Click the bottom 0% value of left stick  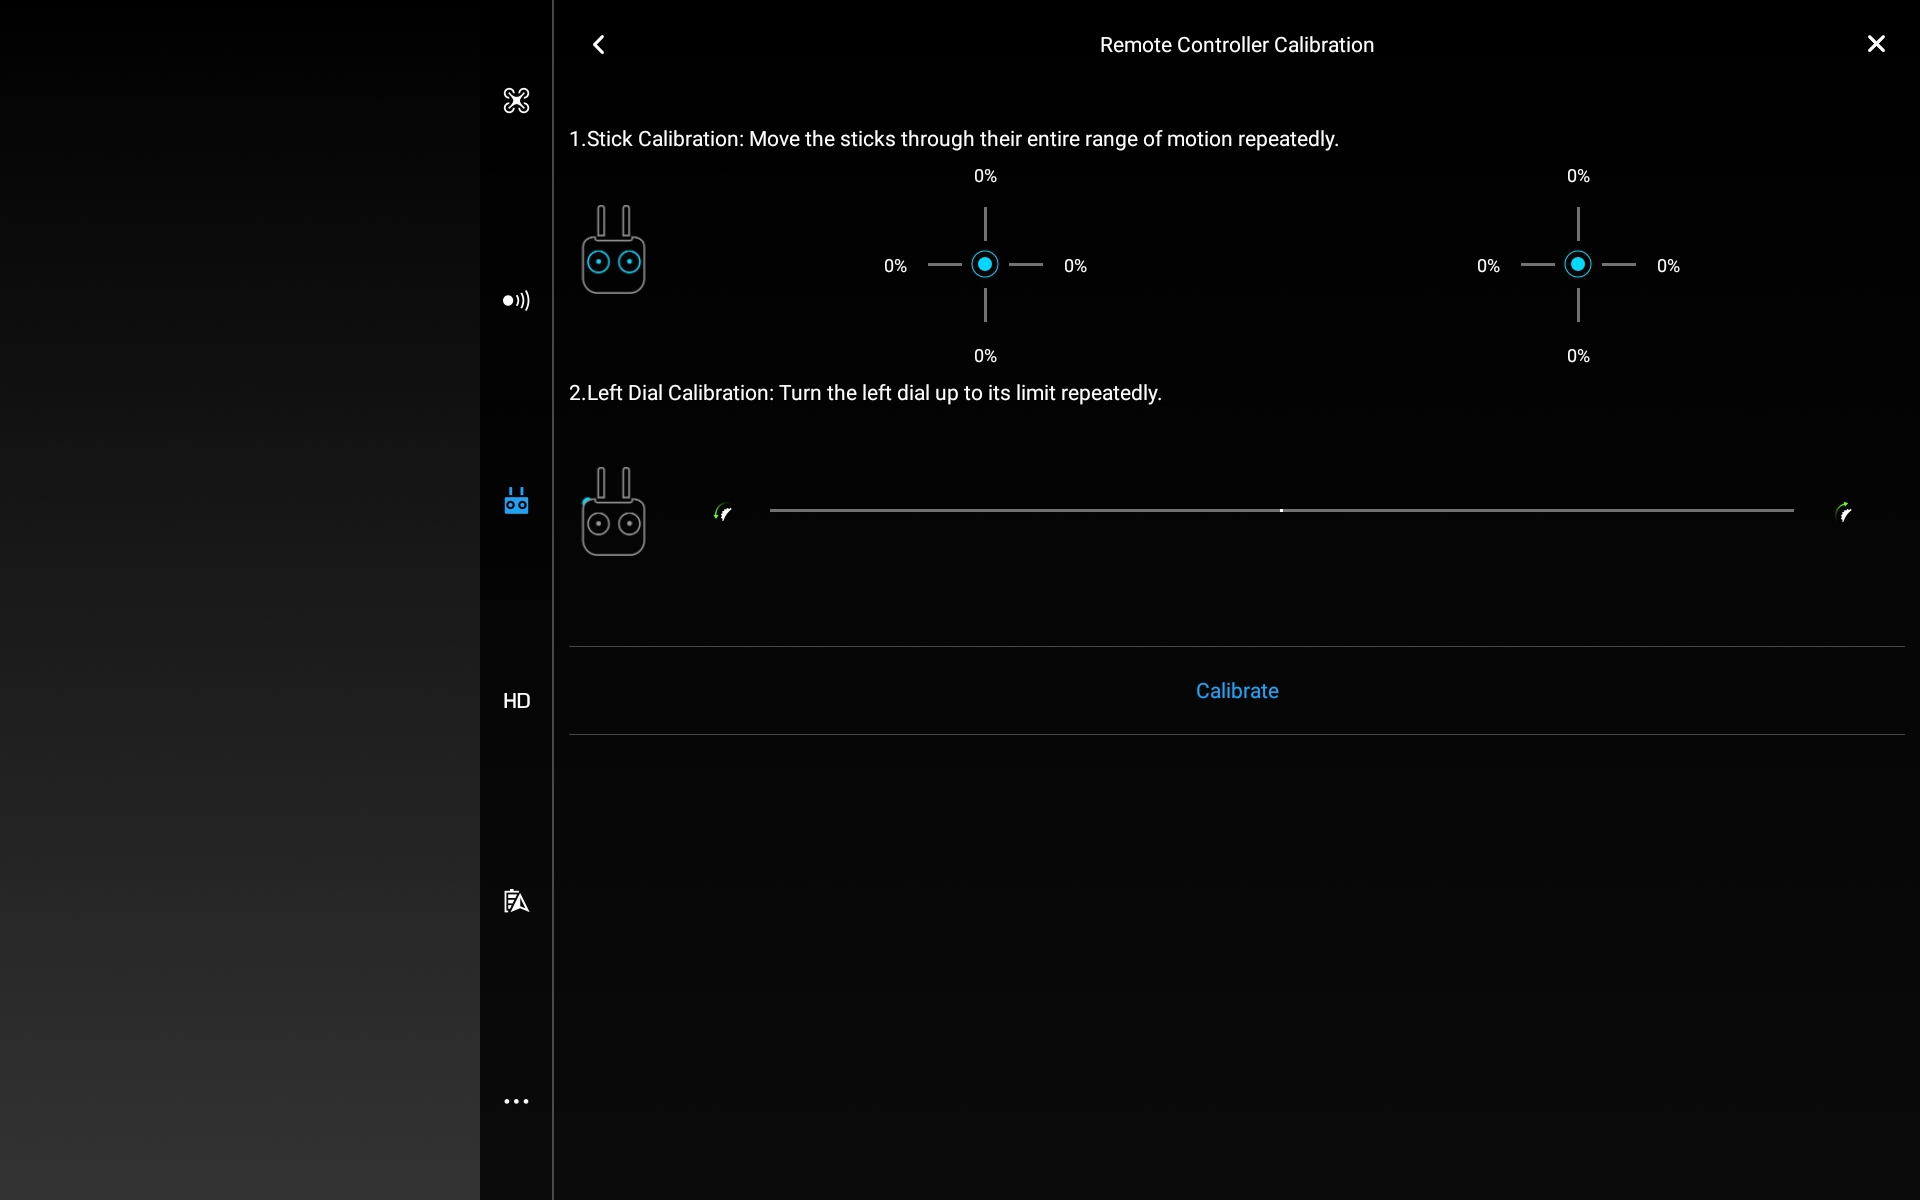tap(985, 356)
